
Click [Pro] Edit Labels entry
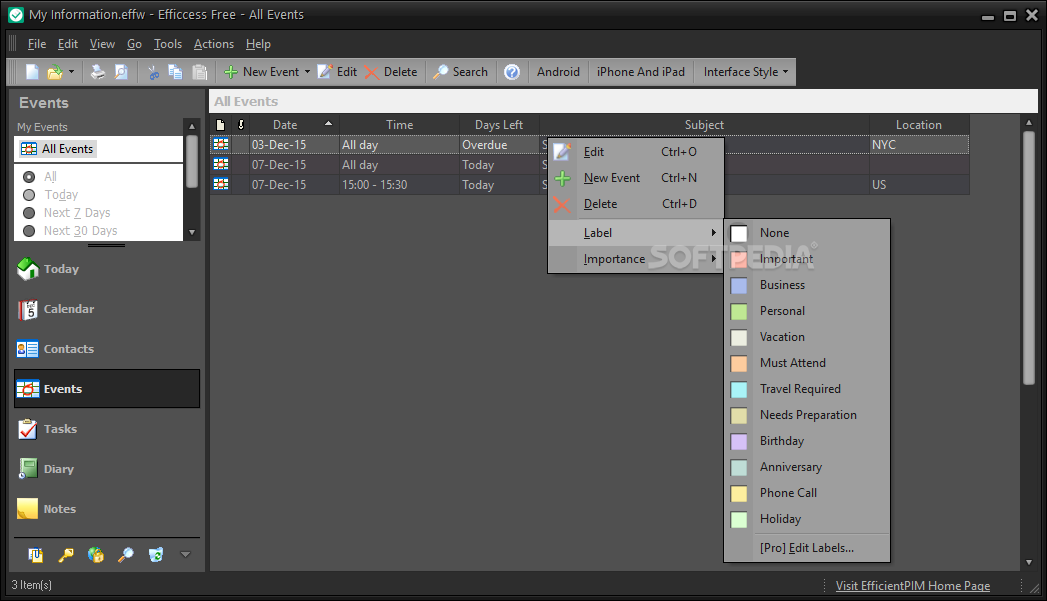pos(807,548)
